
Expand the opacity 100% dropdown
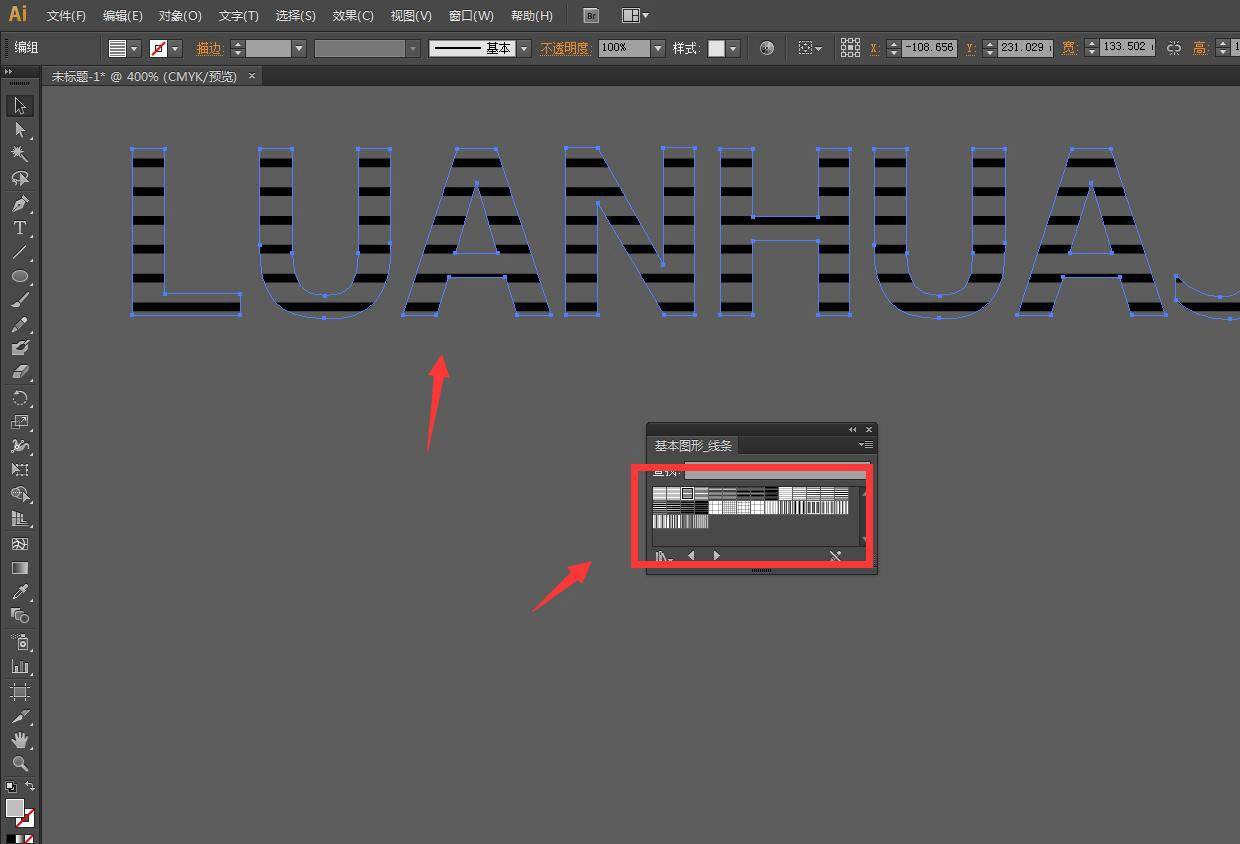[x=657, y=48]
